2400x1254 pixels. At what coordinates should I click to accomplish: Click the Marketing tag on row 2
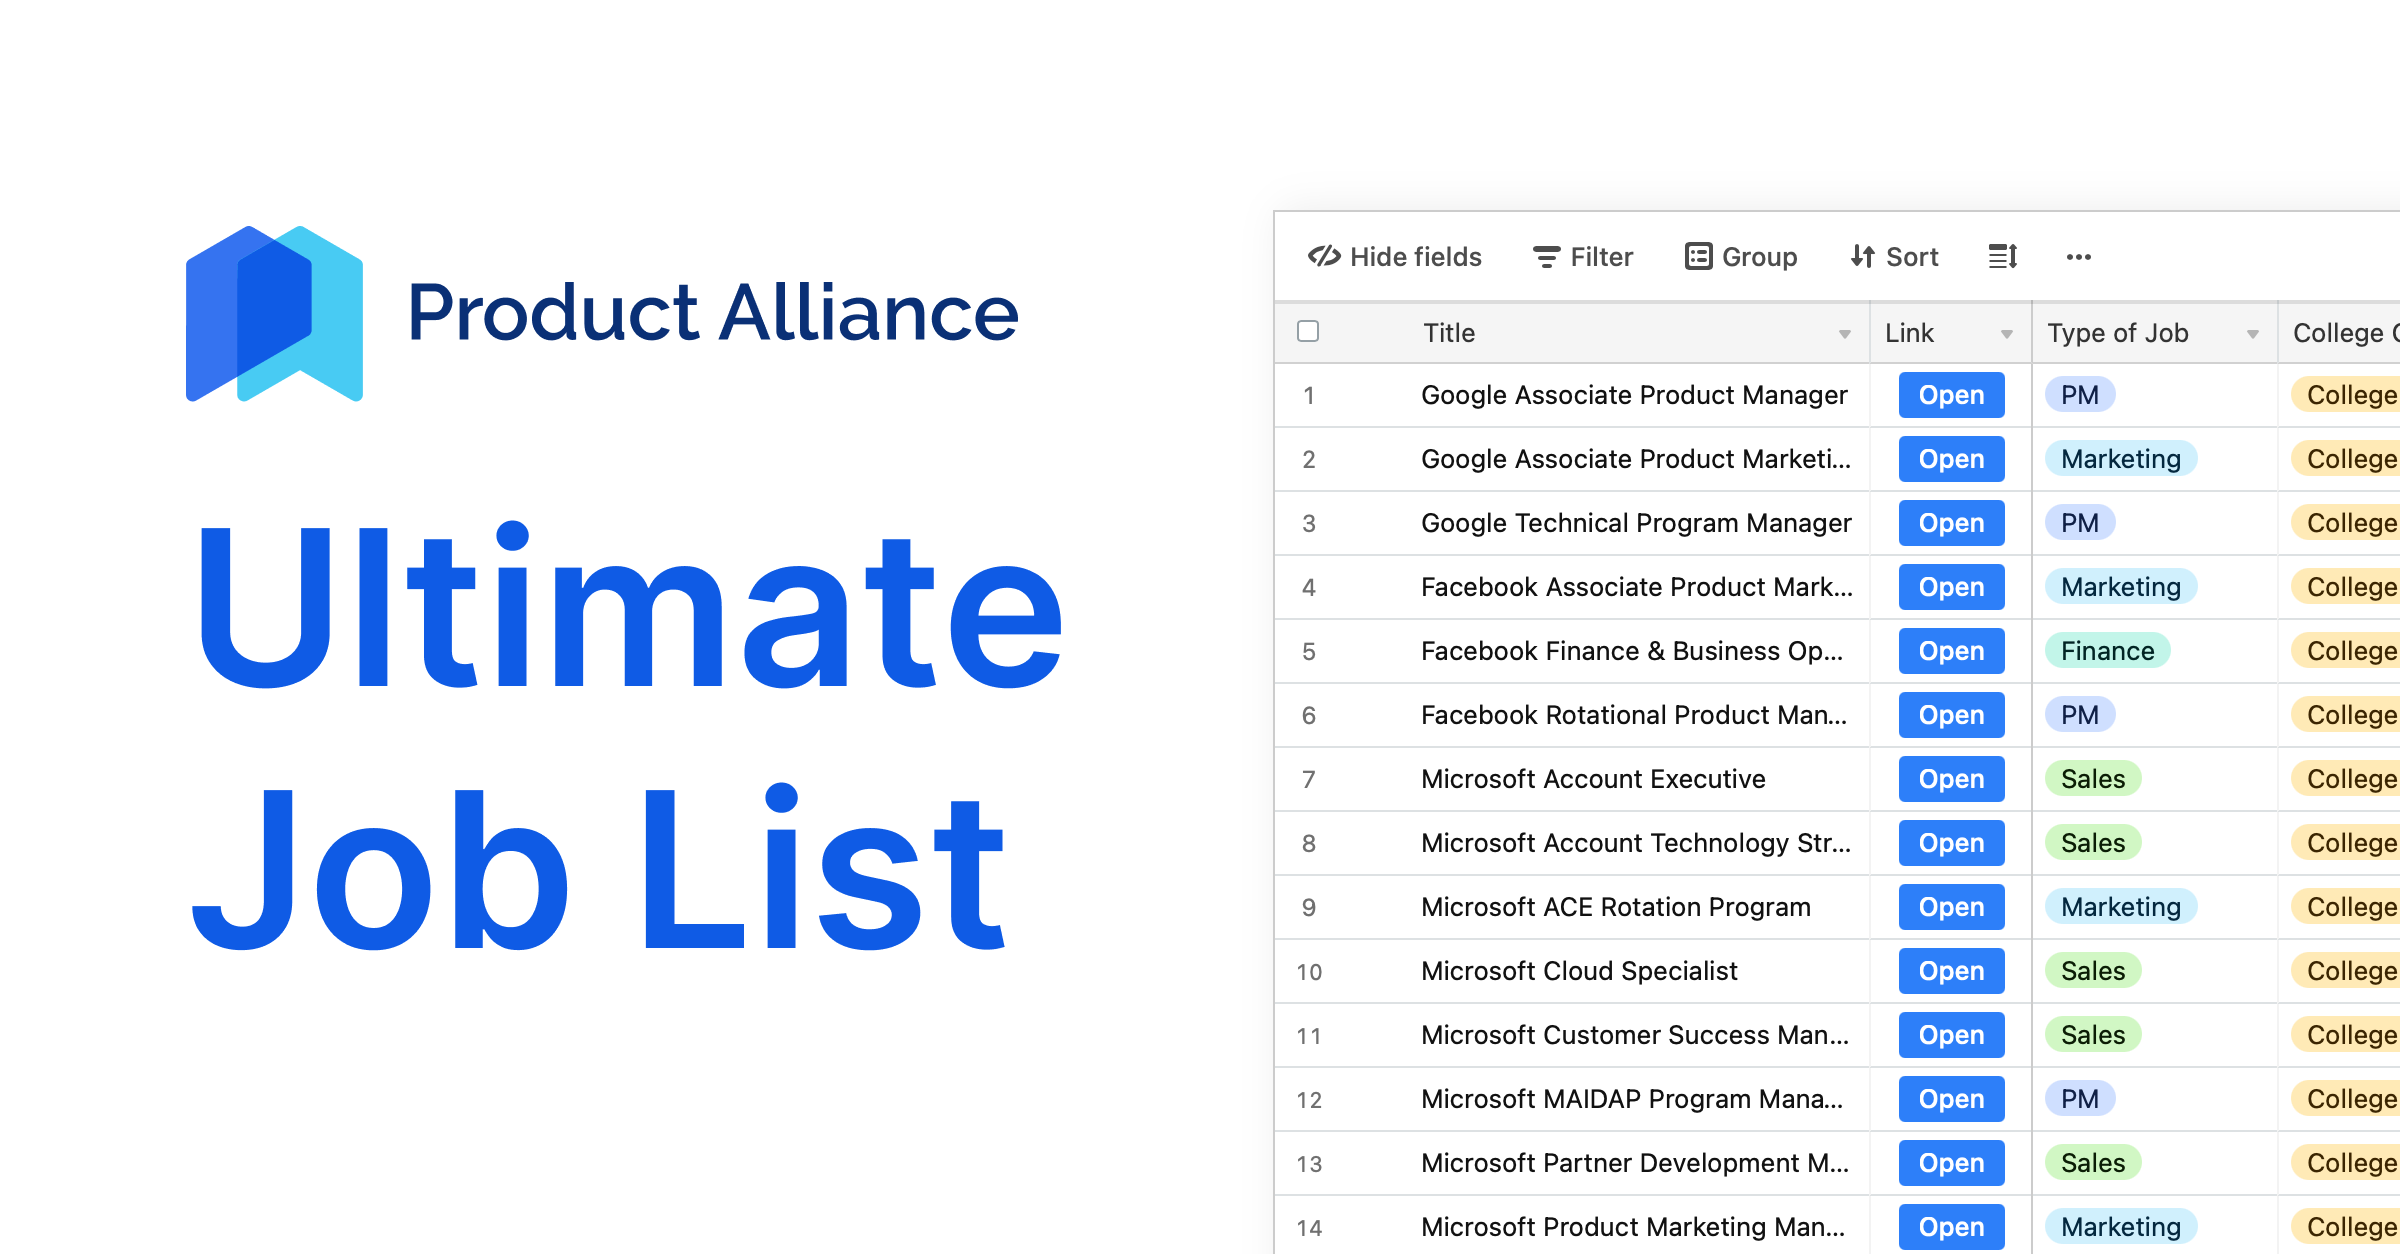coord(2120,459)
